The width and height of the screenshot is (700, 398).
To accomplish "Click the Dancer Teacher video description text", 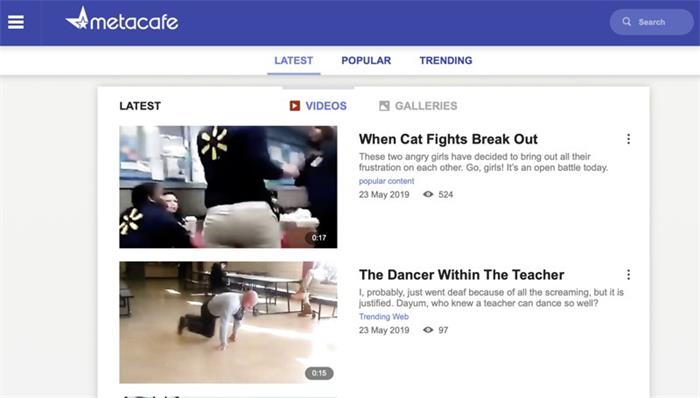I will (492, 298).
